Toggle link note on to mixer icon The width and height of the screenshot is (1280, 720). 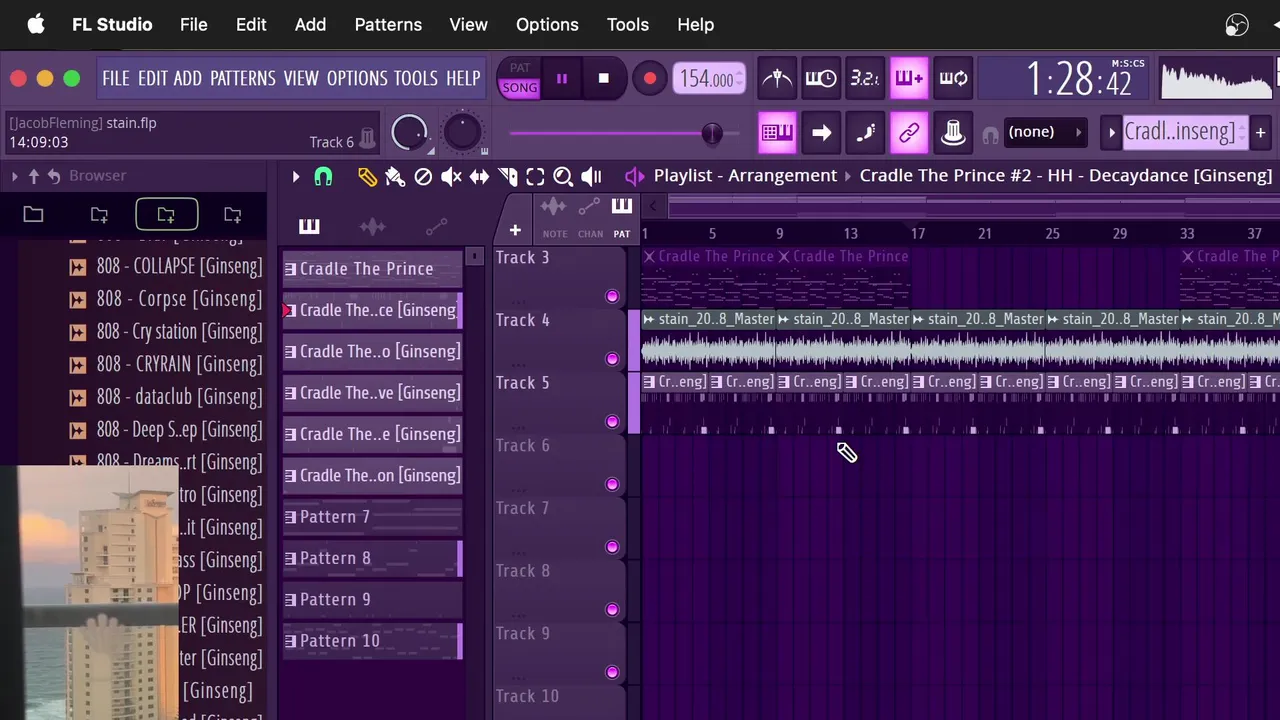pos(909,132)
